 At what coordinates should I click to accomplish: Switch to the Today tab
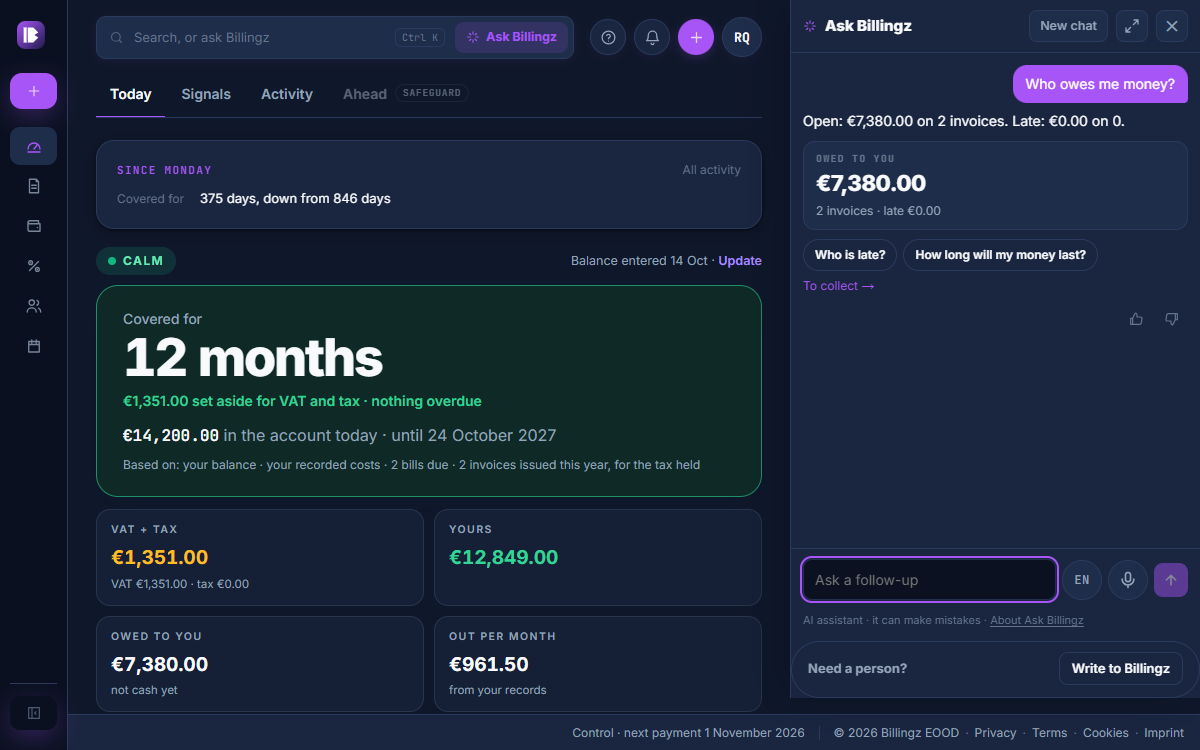tap(131, 94)
